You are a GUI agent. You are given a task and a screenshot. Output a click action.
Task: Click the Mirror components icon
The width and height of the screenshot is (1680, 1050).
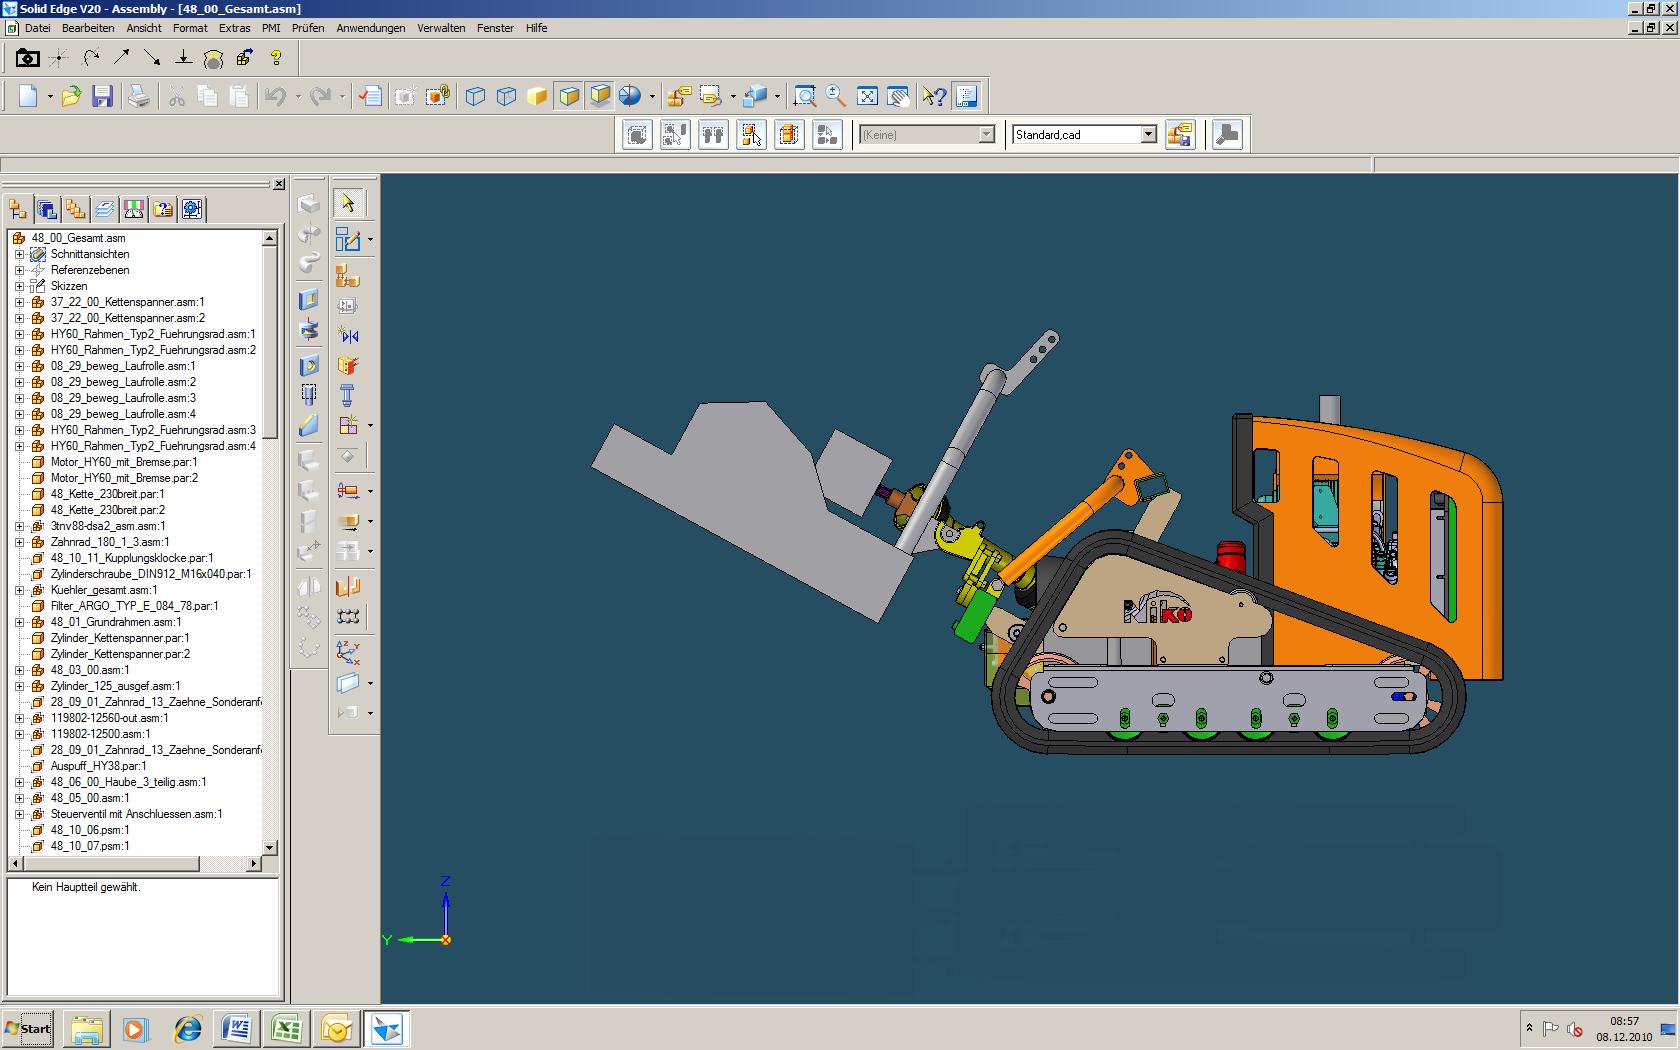tap(348, 335)
